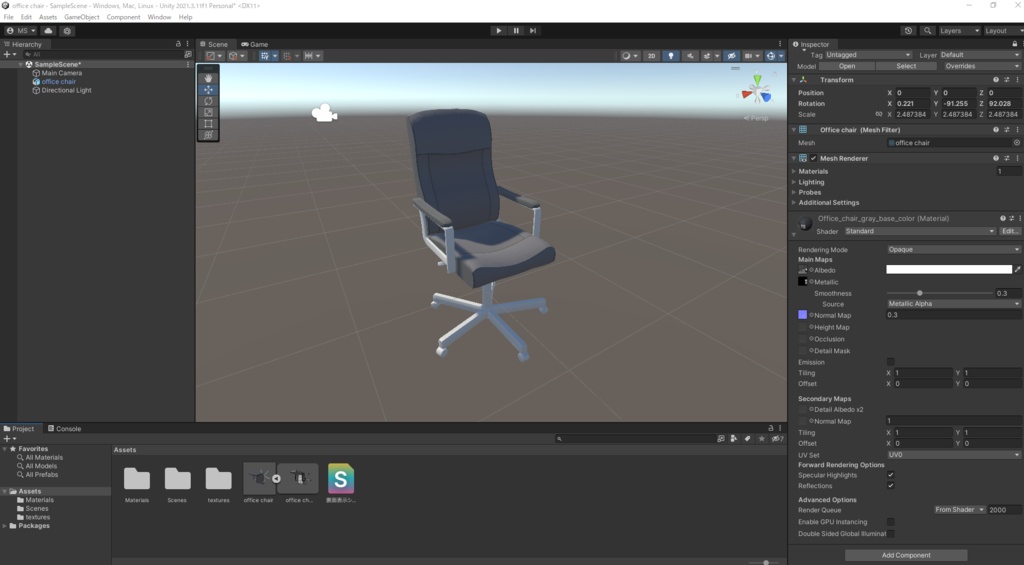Open Mesh Renderer preset icon
Viewport: 1024px width, 565px height.
(x=1006, y=158)
